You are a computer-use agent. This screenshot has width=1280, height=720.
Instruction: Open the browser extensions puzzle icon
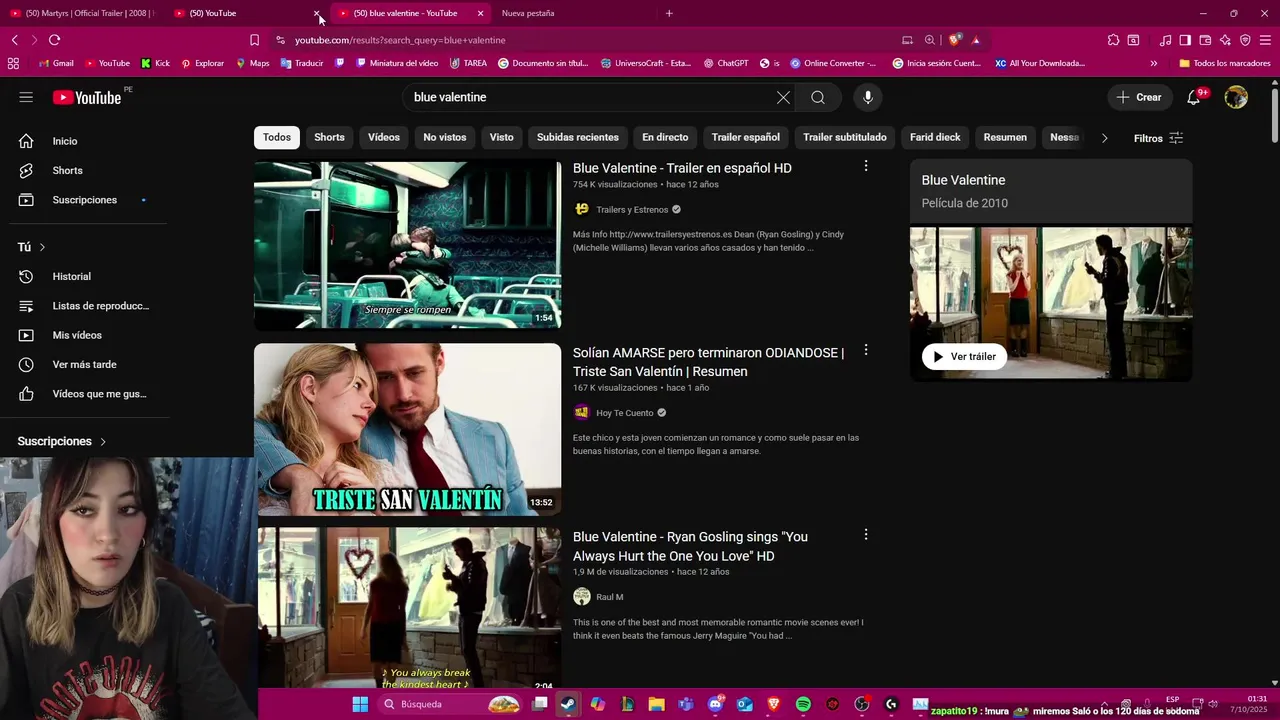(1113, 40)
